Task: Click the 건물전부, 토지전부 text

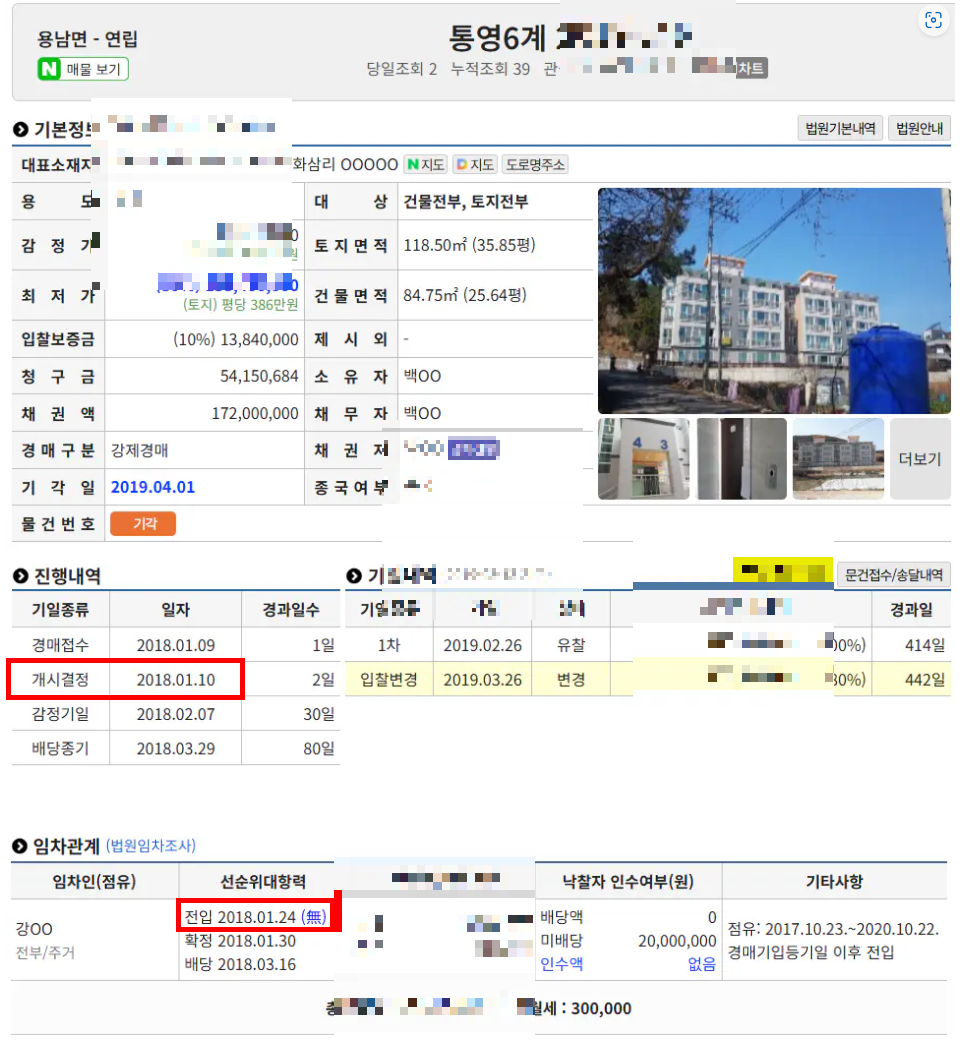Action: [466, 202]
